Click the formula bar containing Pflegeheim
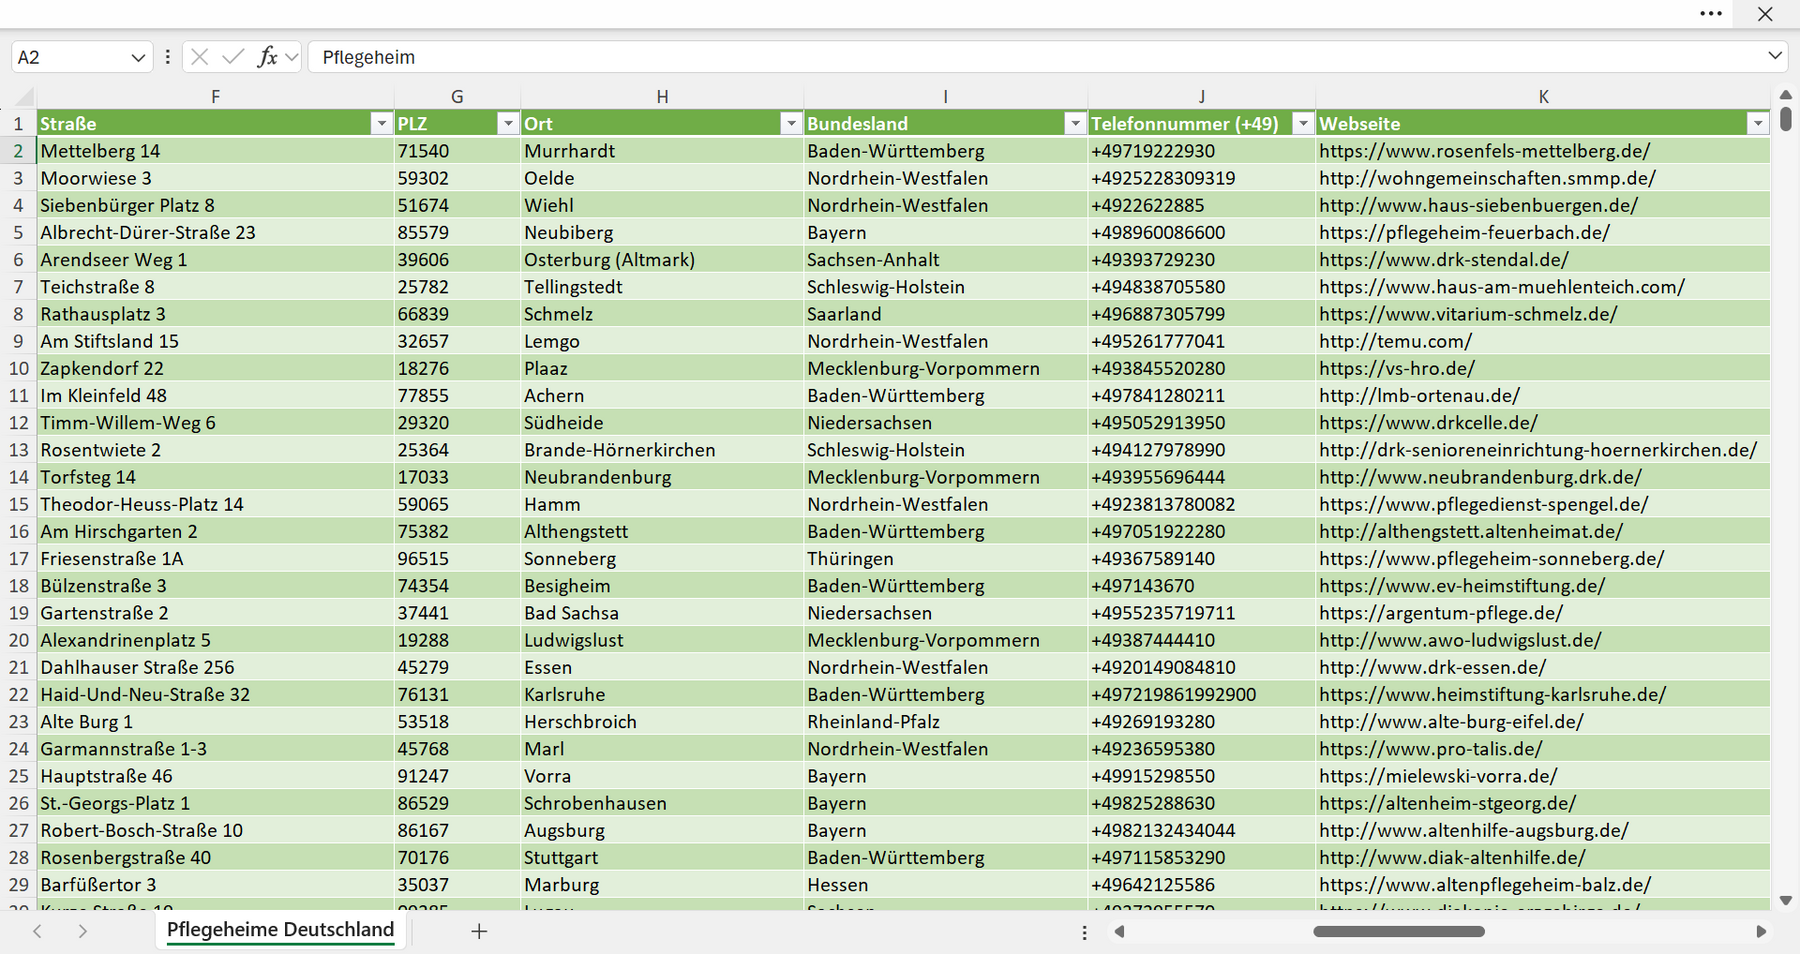The height and width of the screenshot is (954, 1800). pyautogui.click(x=1035, y=57)
